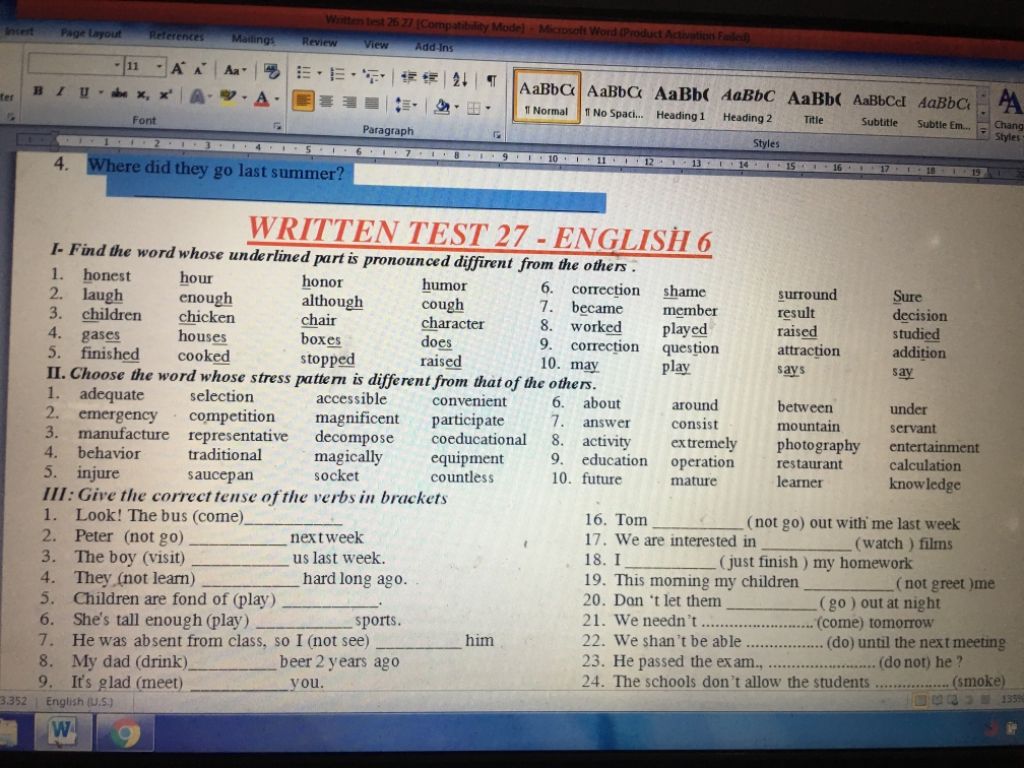
Task: Click the Word icon in the taskbar
Action: [63, 730]
